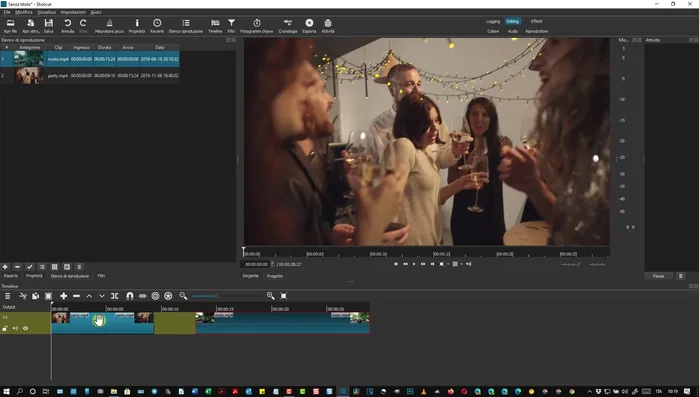Save project with Salva icon

click(49, 26)
